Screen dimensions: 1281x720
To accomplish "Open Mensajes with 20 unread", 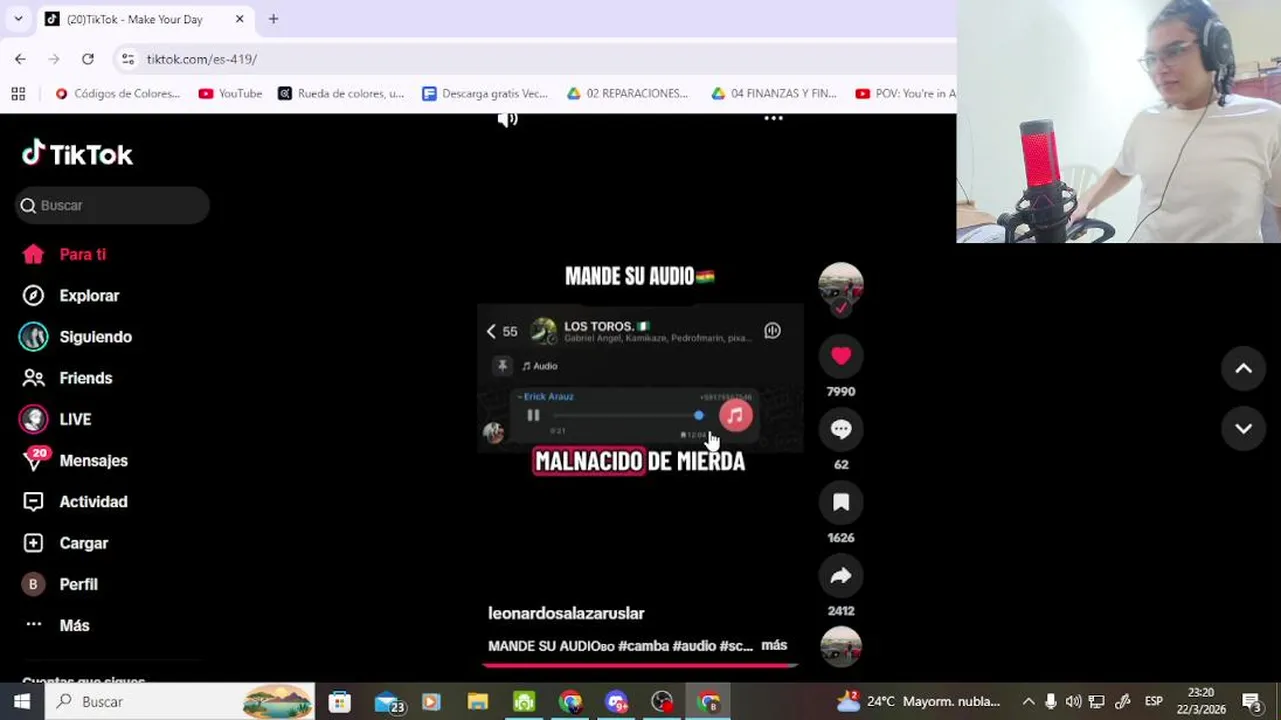I will 75,460.
